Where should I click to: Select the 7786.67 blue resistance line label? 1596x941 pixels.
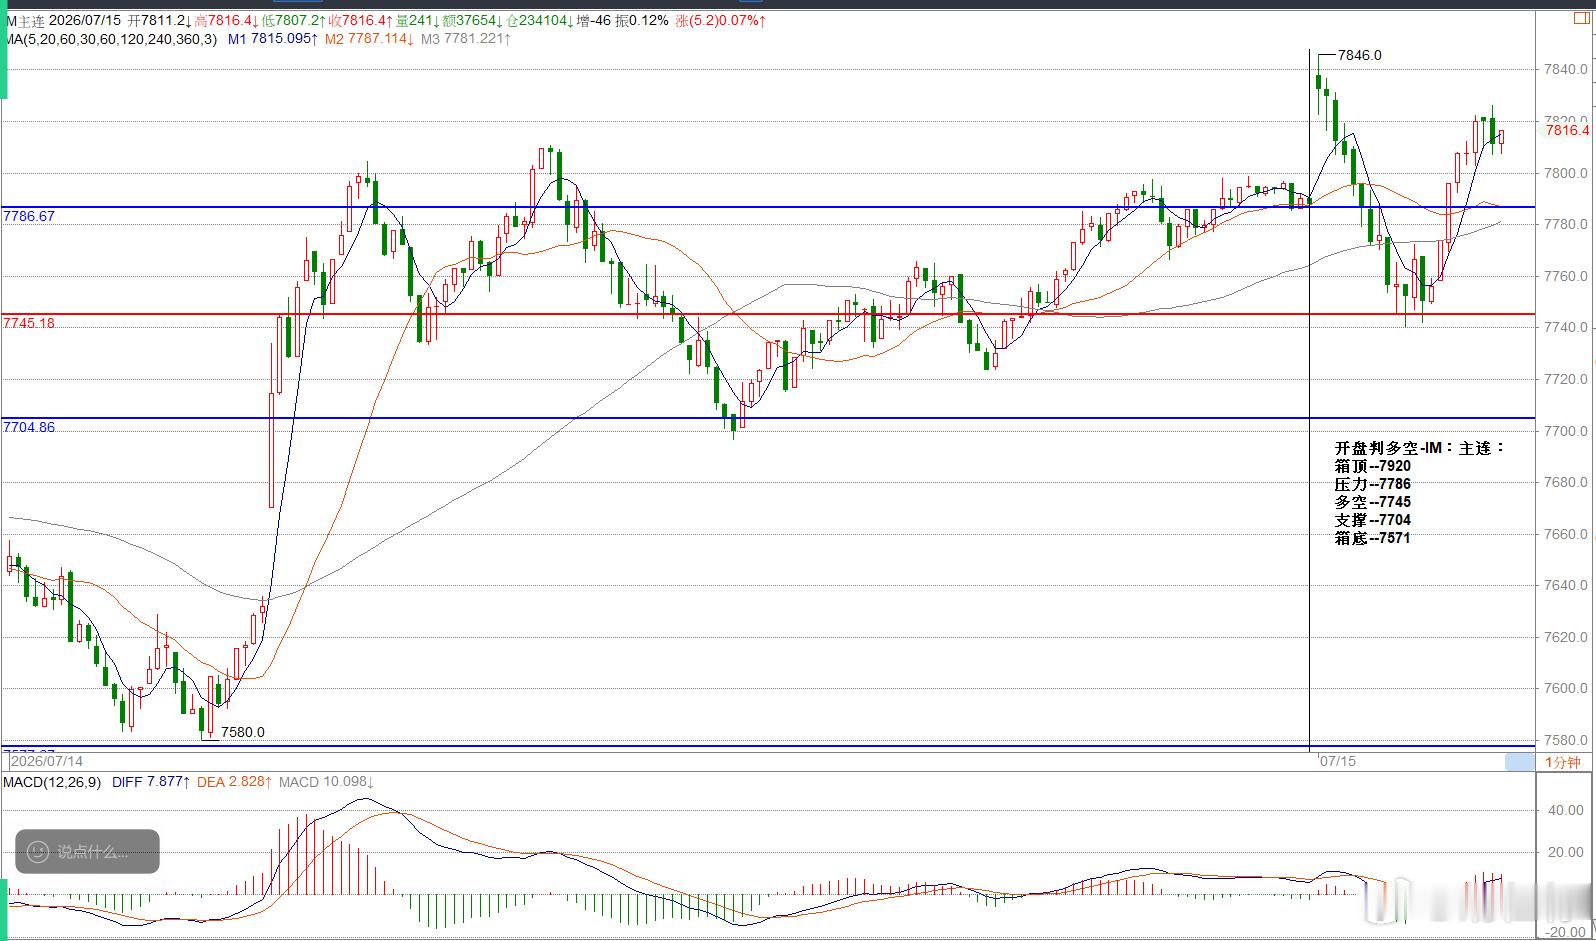tap(29, 216)
